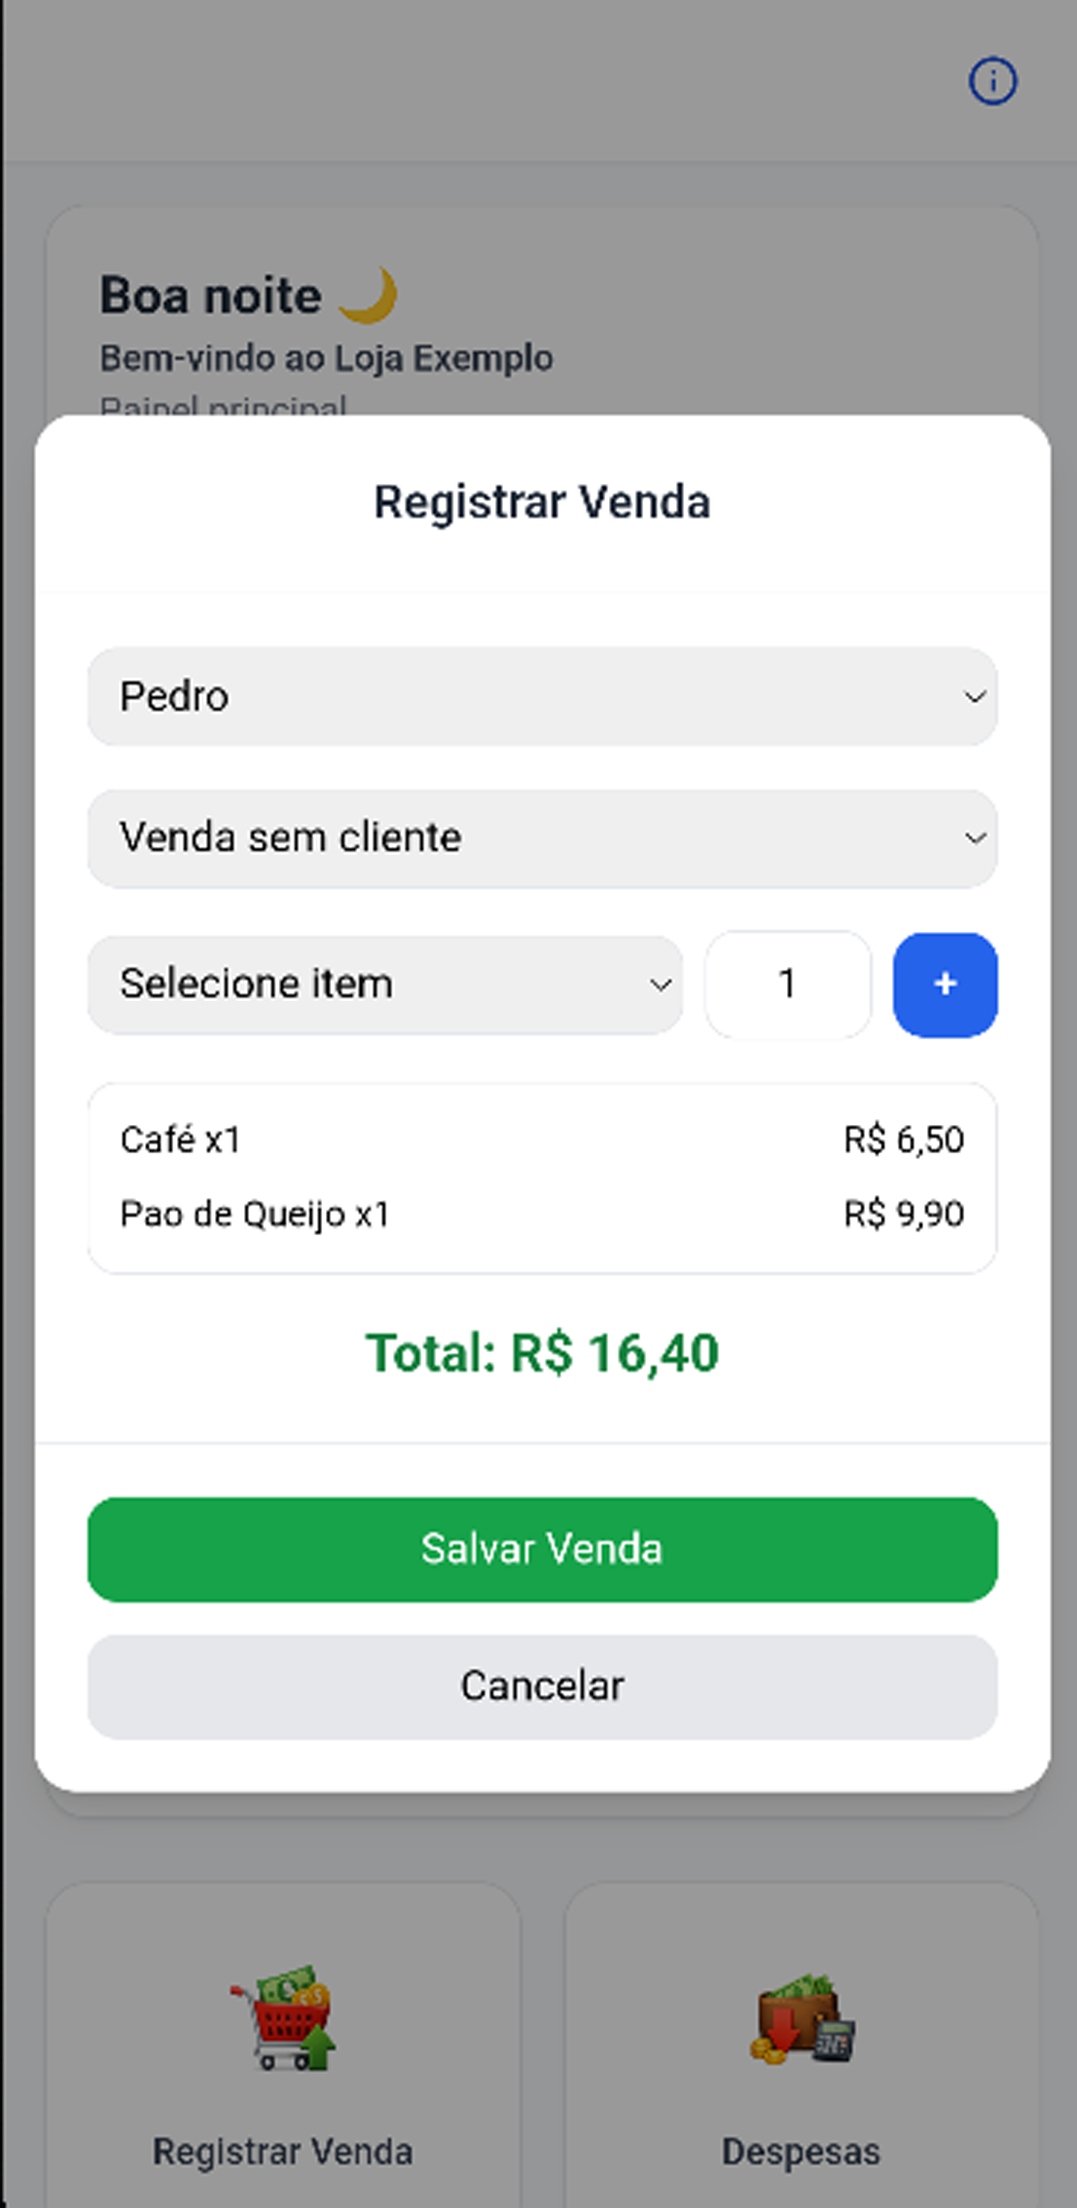Click the R$ 9,90 price
1077x2208 pixels.
pyautogui.click(x=903, y=1214)
